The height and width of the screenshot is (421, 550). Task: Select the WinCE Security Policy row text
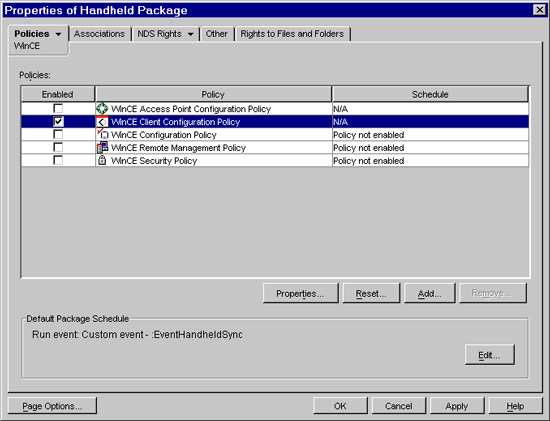(x=154, y=161)
